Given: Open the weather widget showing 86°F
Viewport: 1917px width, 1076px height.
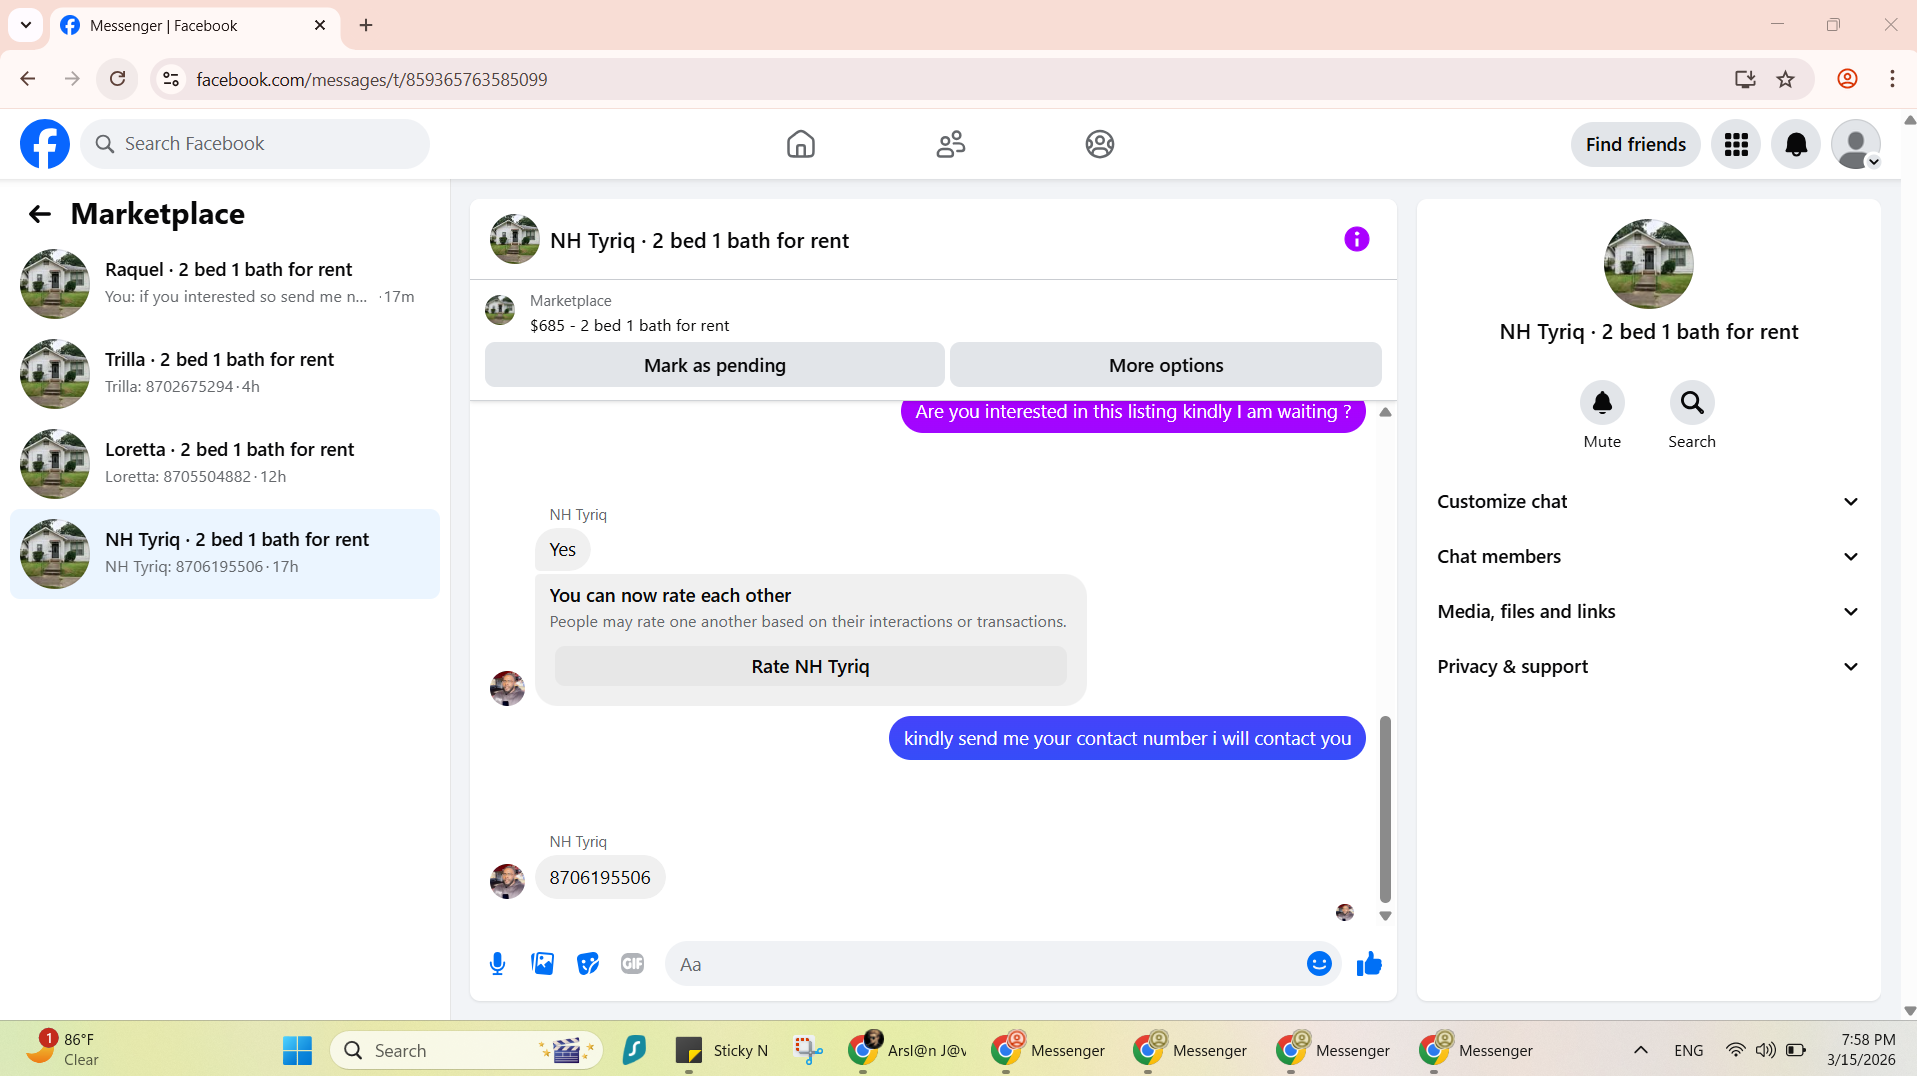Looking at the screenshot, I should [x=62, y=1049].
